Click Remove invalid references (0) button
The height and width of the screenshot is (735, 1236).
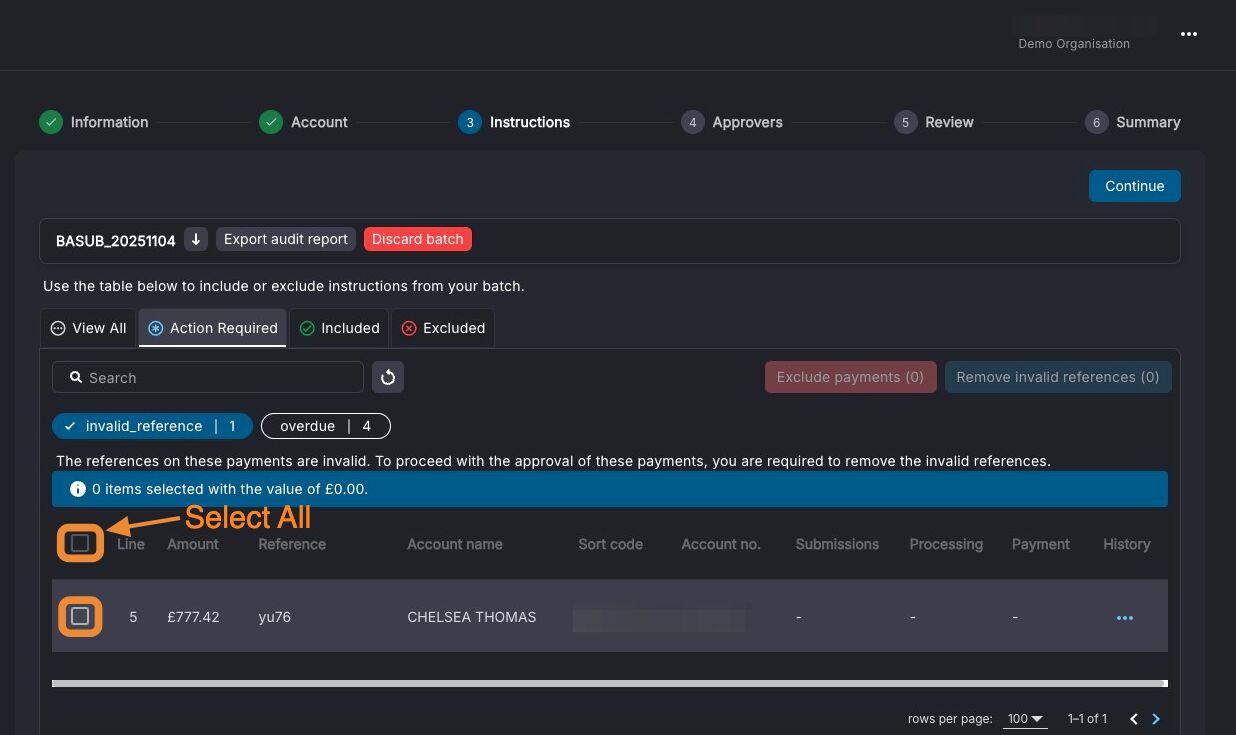click(x=1058, y=377)
